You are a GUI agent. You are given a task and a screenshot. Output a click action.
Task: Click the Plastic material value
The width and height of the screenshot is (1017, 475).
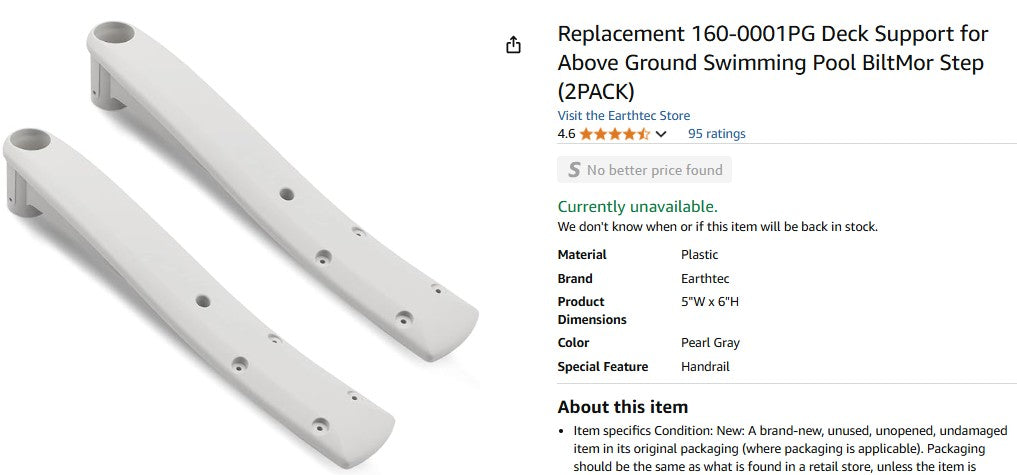click(699, 255)
